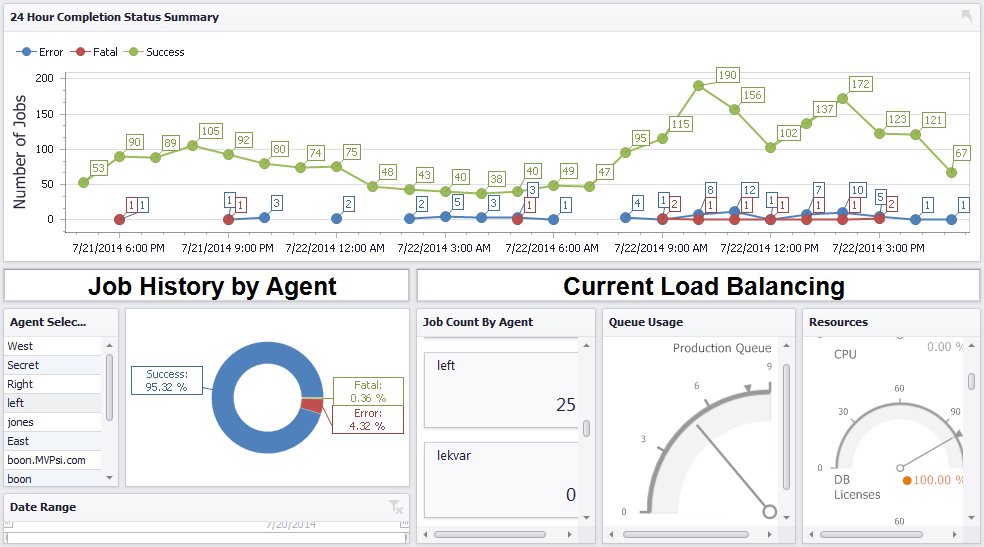This screenshot has width=984, height=547.
Task: Click the 'Error: 4.32 %' pie label
Action: (x=368, y=420)
